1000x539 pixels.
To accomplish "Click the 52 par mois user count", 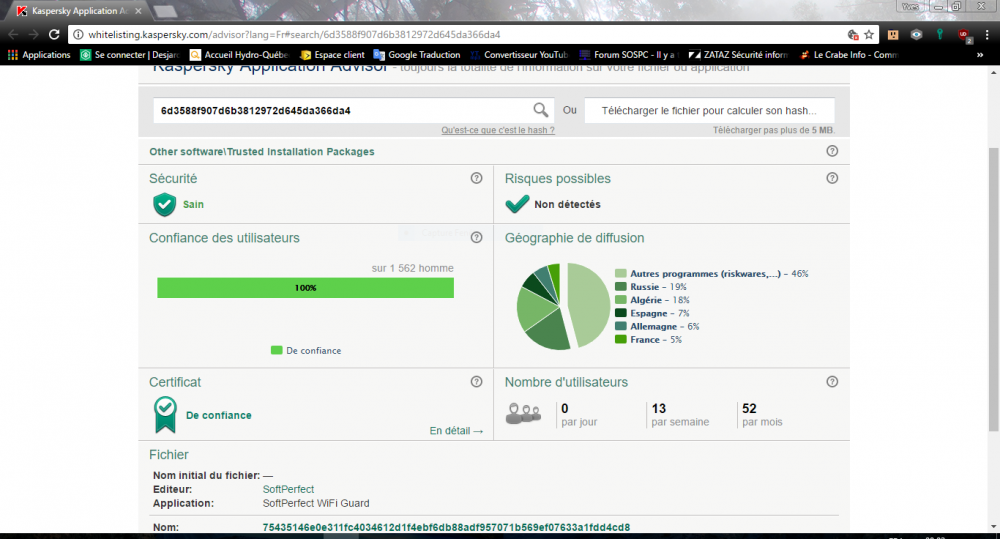I will coord(762,415).
